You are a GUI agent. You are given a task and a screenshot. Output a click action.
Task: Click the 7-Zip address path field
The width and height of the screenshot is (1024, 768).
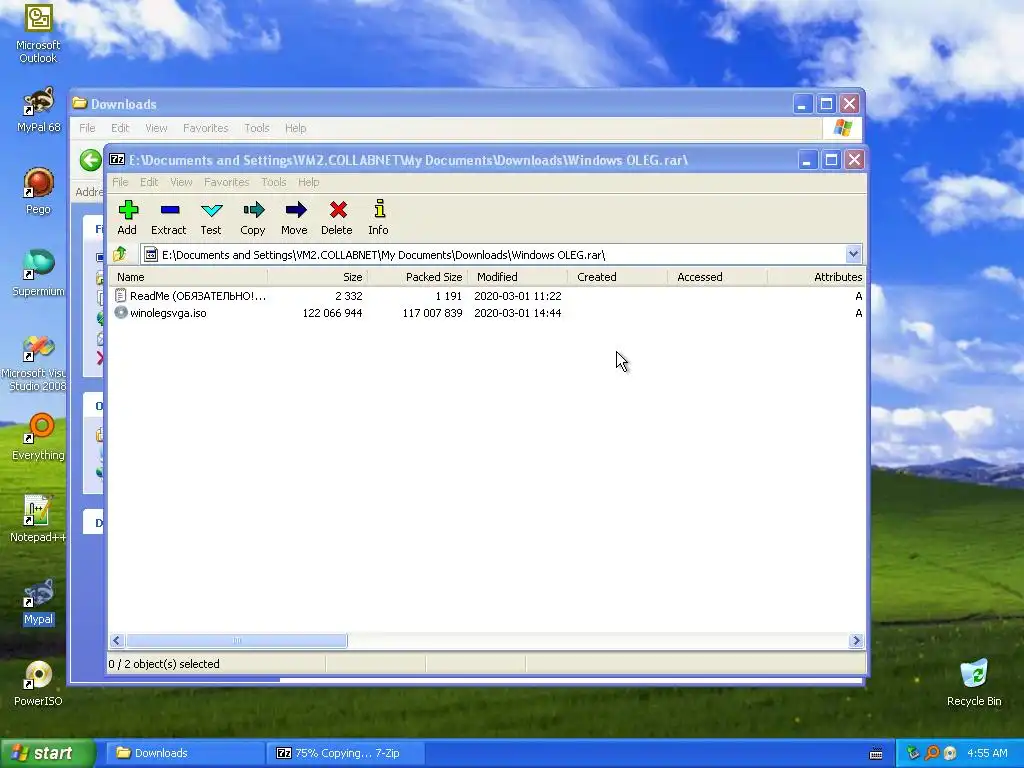pyautogui.click(x=493, y=255)
